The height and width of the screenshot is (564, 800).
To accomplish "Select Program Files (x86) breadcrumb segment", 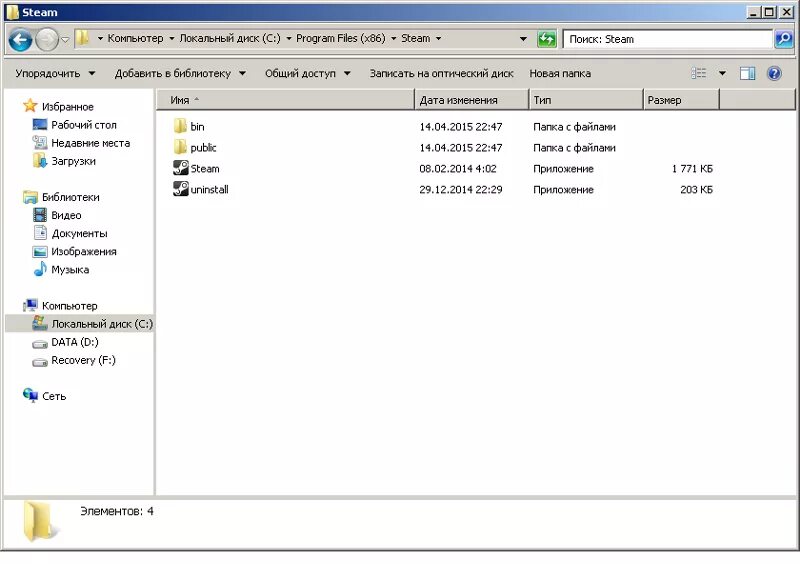I will tap(340, 38).
